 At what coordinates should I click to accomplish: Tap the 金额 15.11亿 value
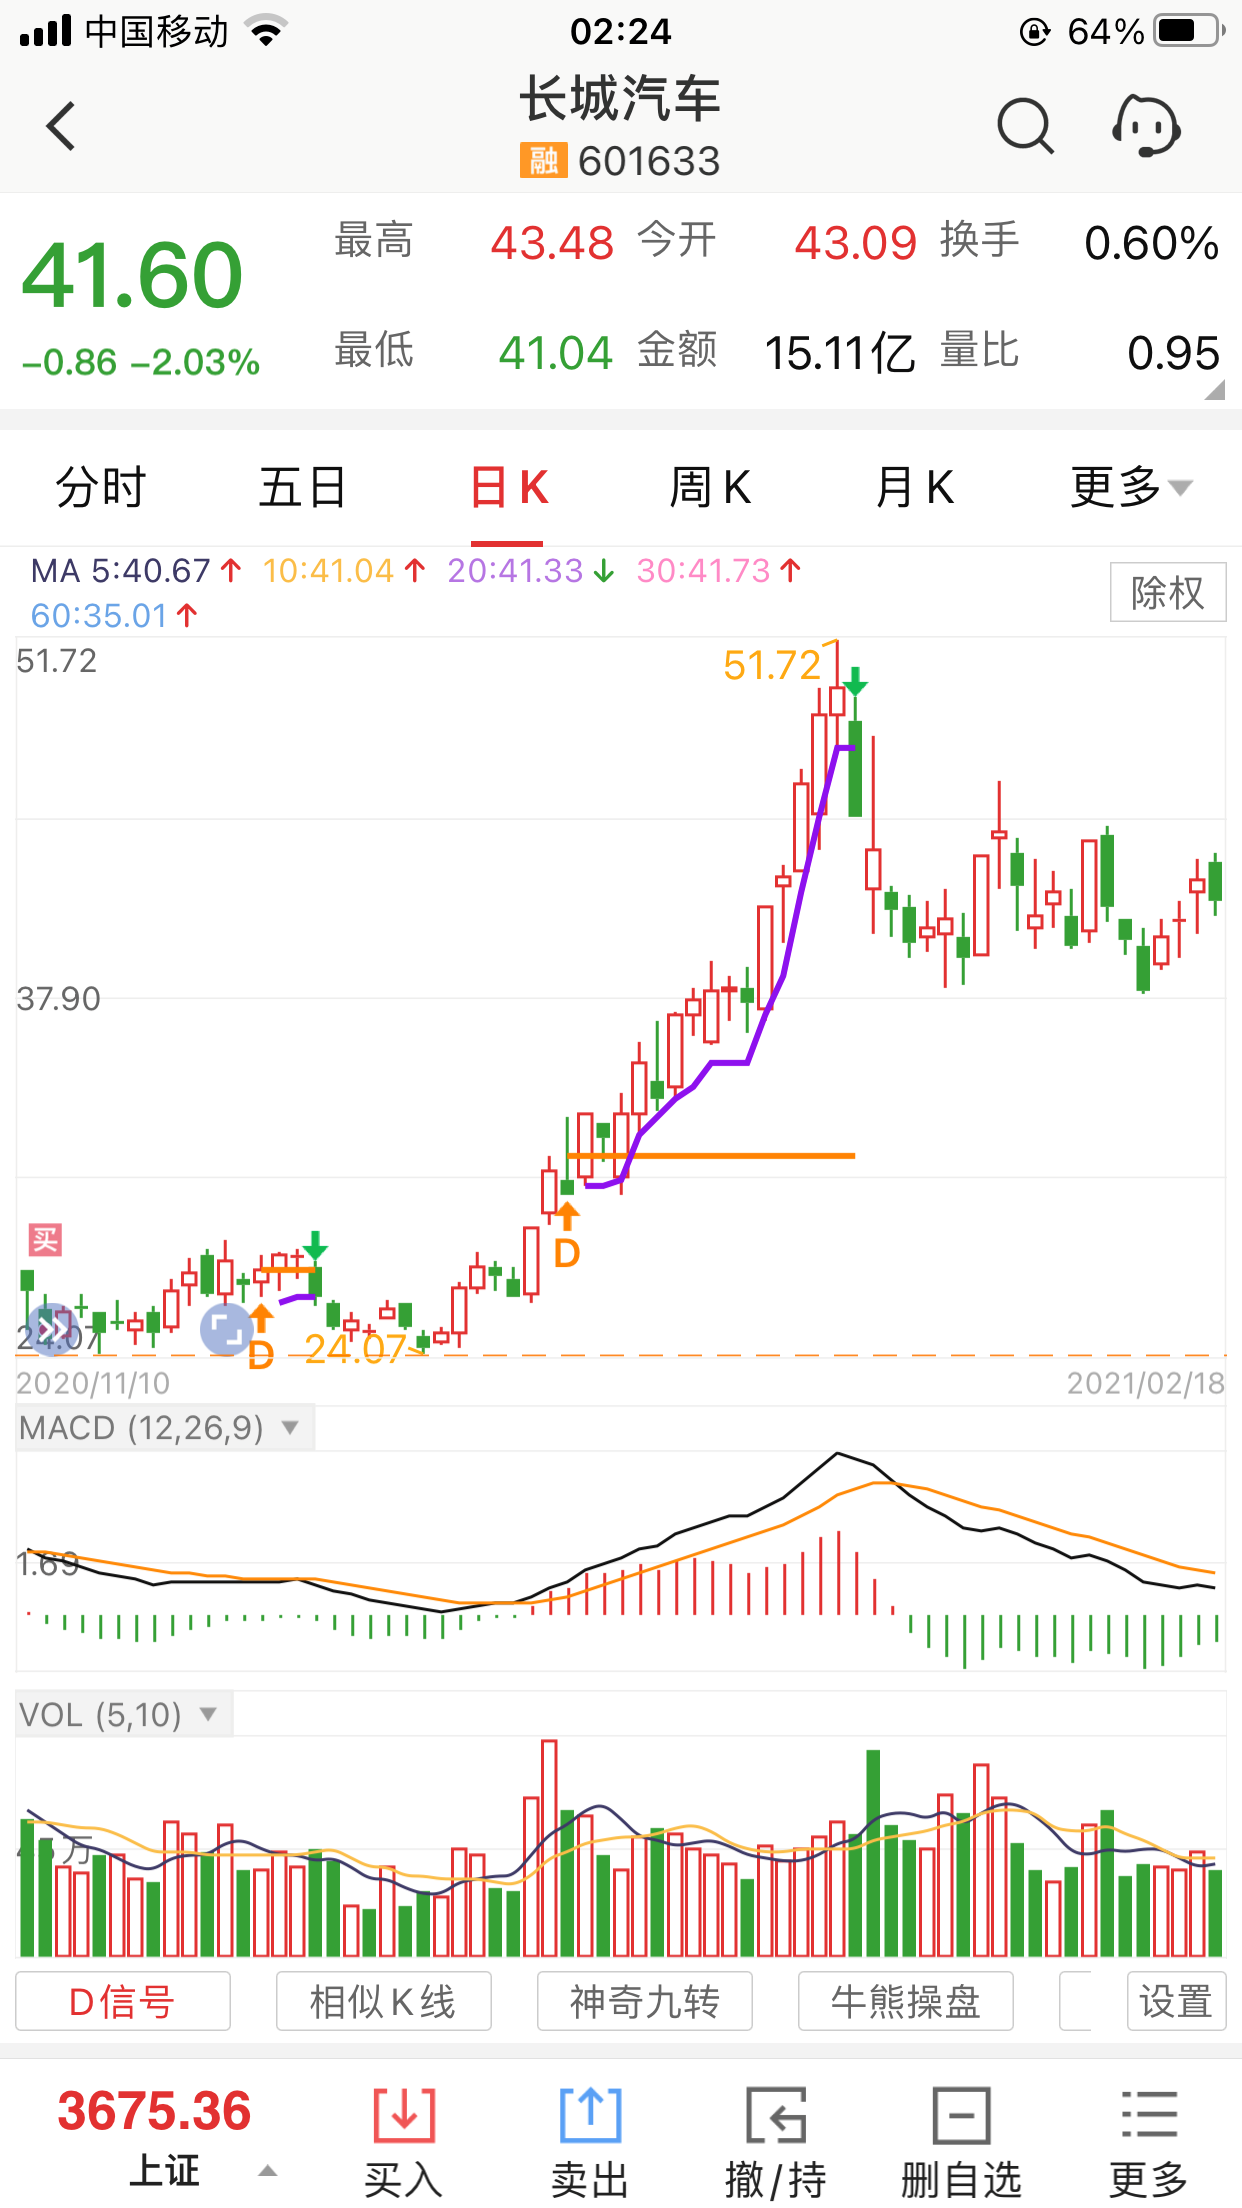point(840,353)
